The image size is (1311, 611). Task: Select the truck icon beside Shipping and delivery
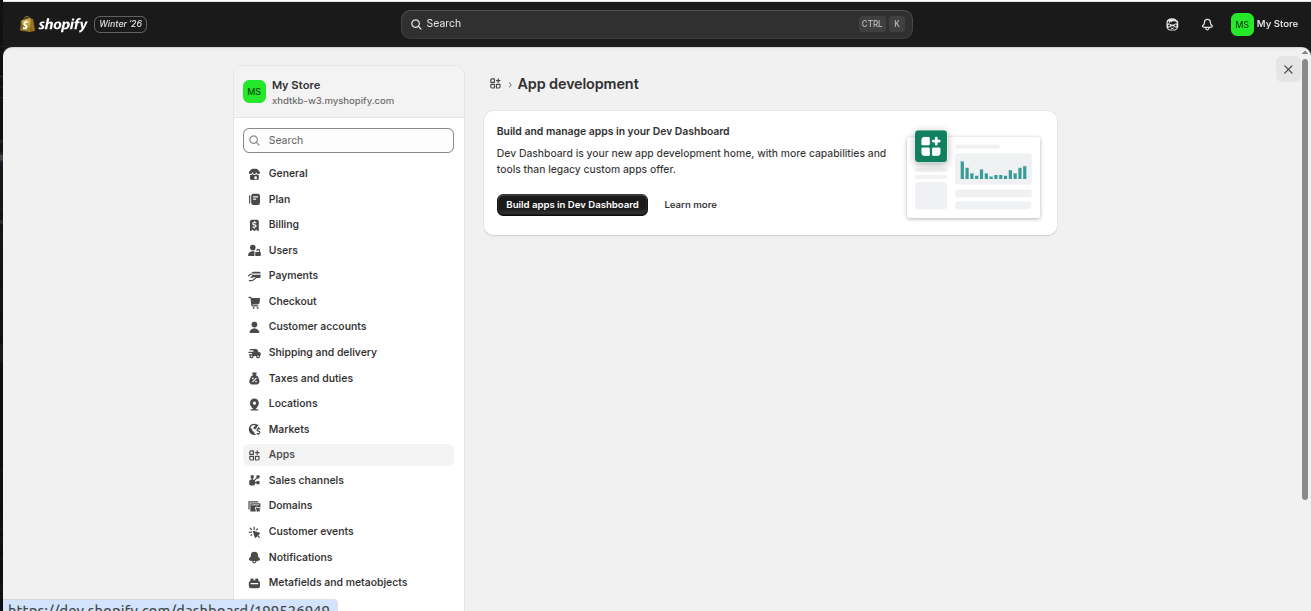(255, 352)
